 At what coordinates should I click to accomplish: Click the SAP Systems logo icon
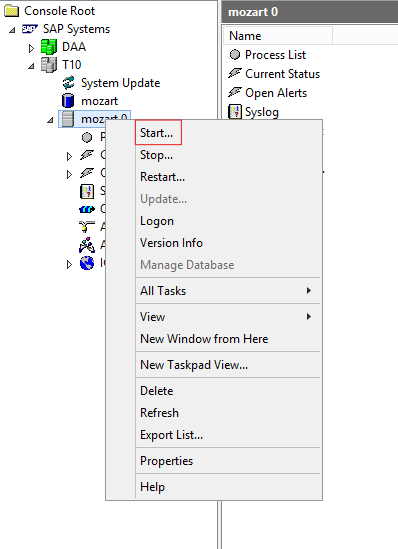coord(30,29)
